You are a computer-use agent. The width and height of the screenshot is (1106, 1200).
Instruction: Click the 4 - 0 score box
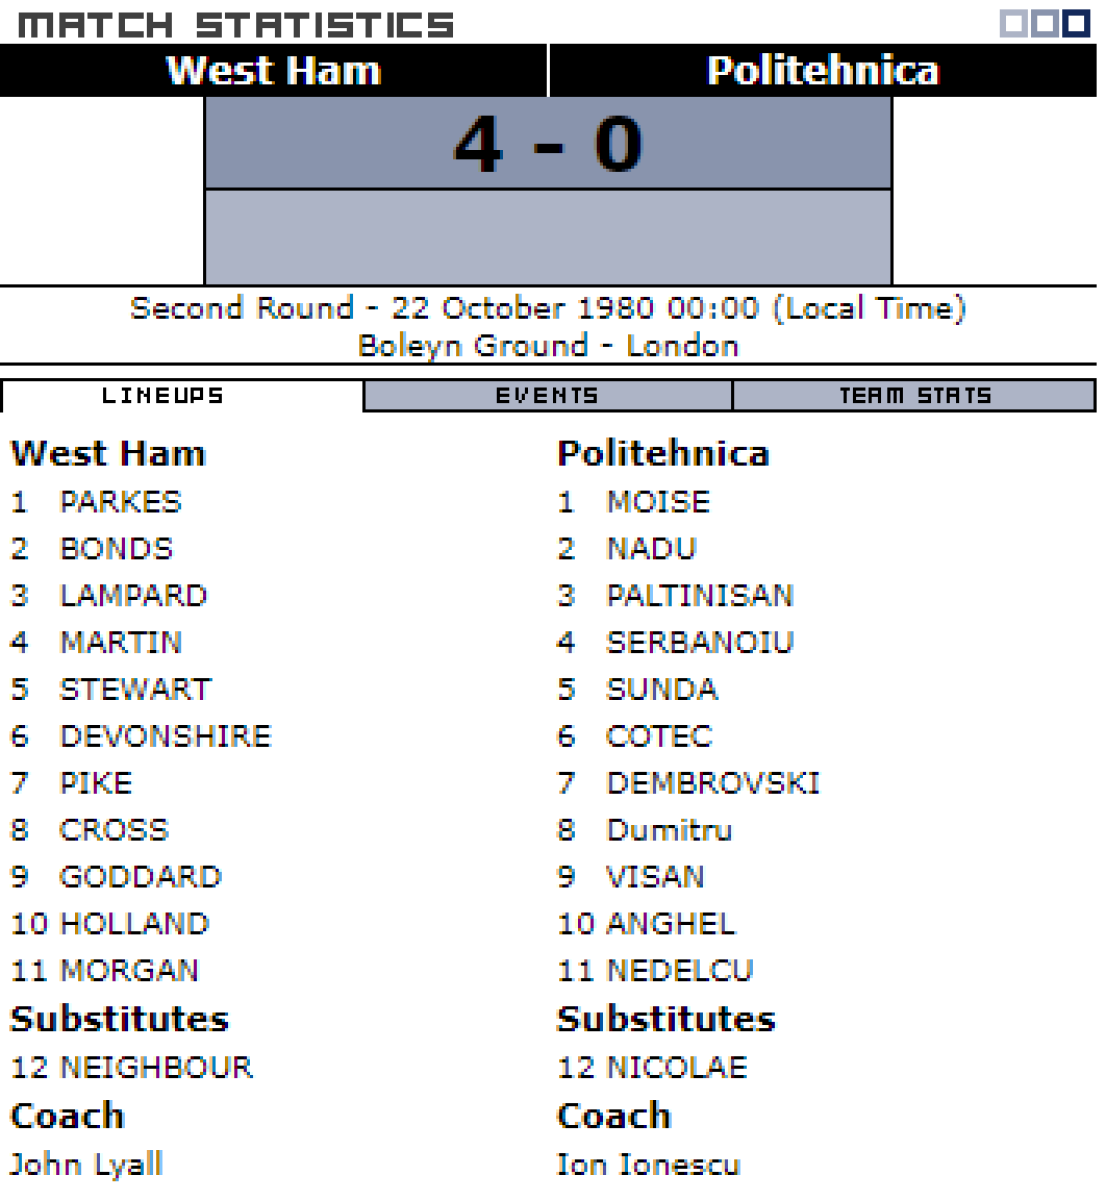pos(547,144)
